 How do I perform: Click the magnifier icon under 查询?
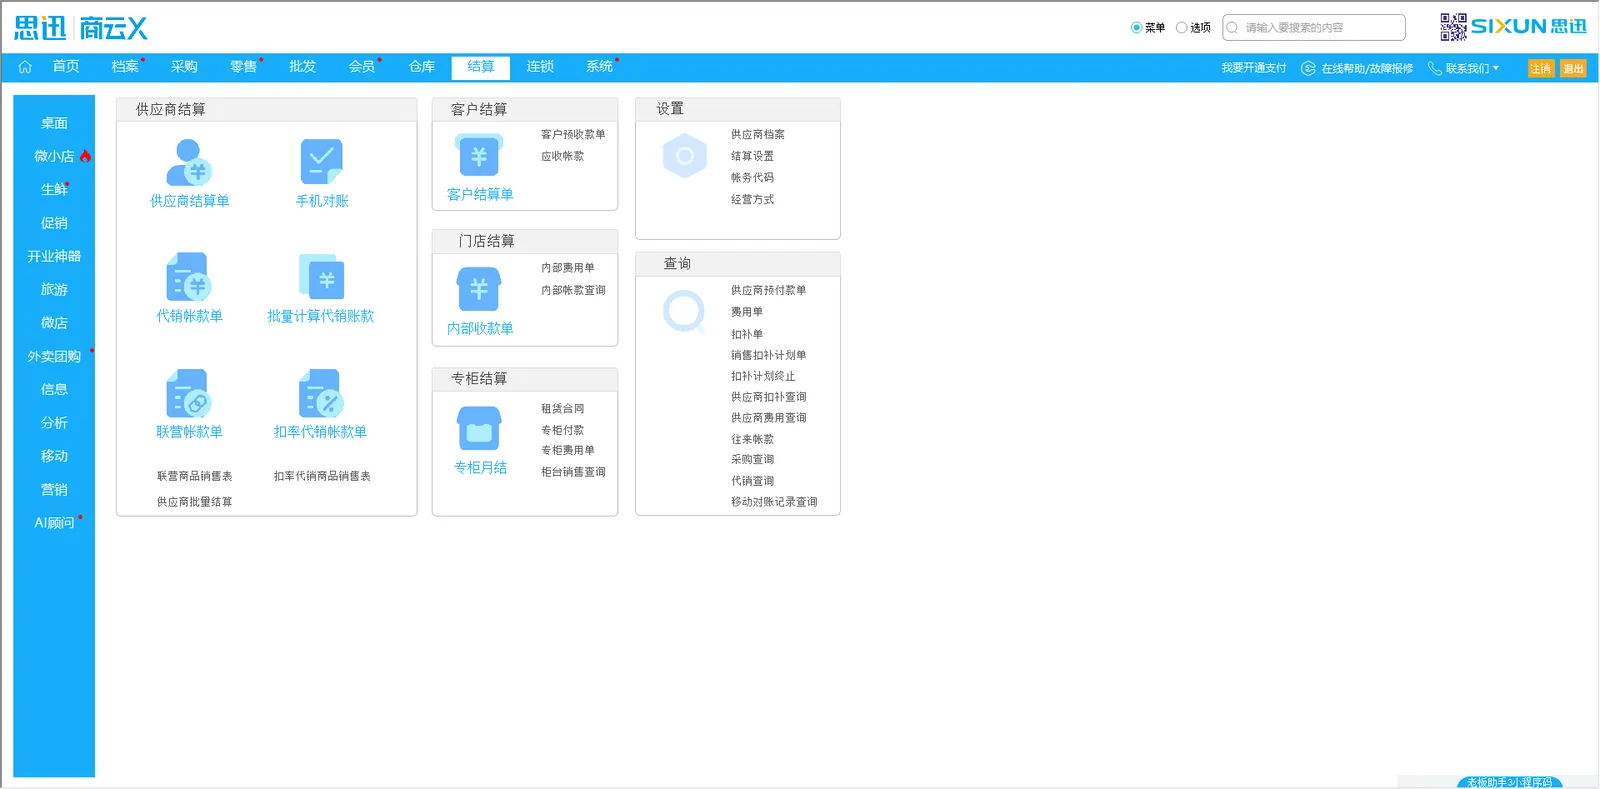pyautogui.click(x=685, y=312)
